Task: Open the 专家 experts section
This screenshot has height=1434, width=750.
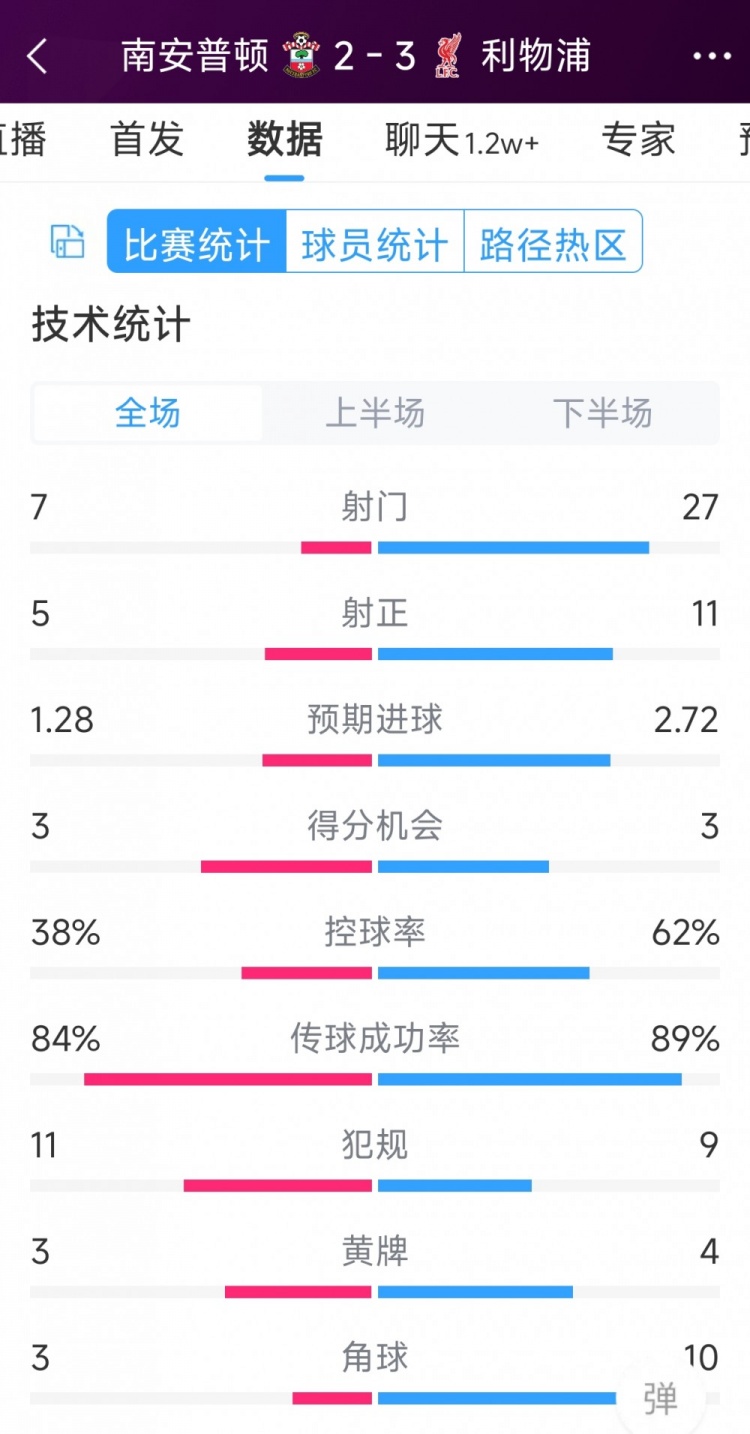Action: pyautogui.click(x=637, y=141)
